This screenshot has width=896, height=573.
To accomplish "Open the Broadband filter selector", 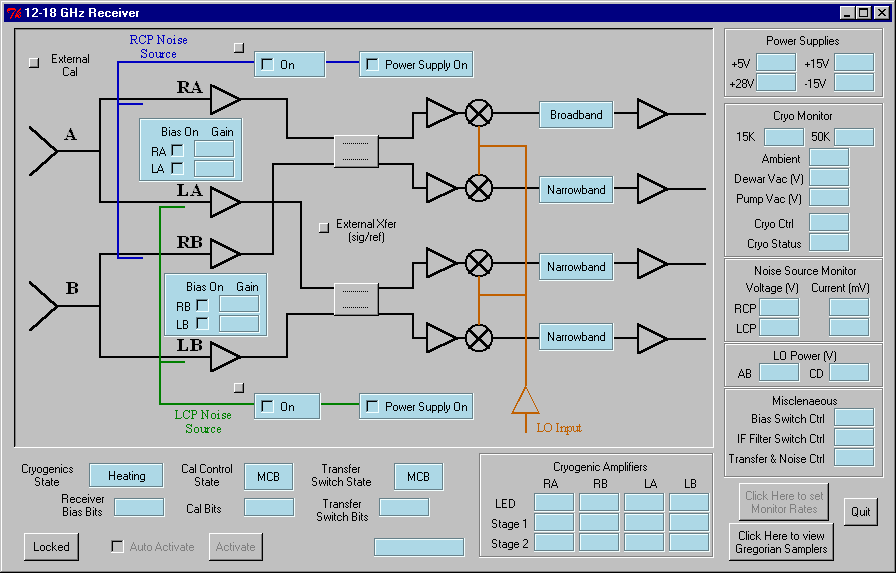I will pos(576,115).
